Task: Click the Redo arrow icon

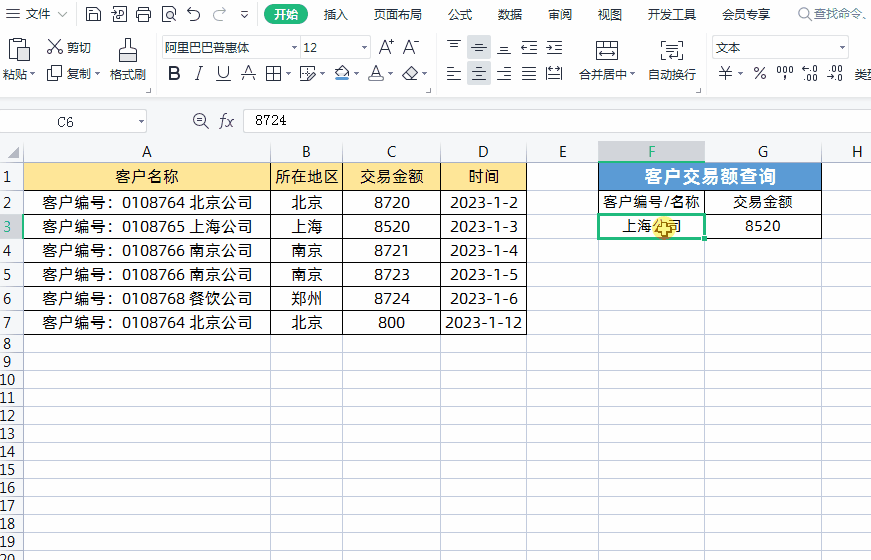Action: pos(219,14)
